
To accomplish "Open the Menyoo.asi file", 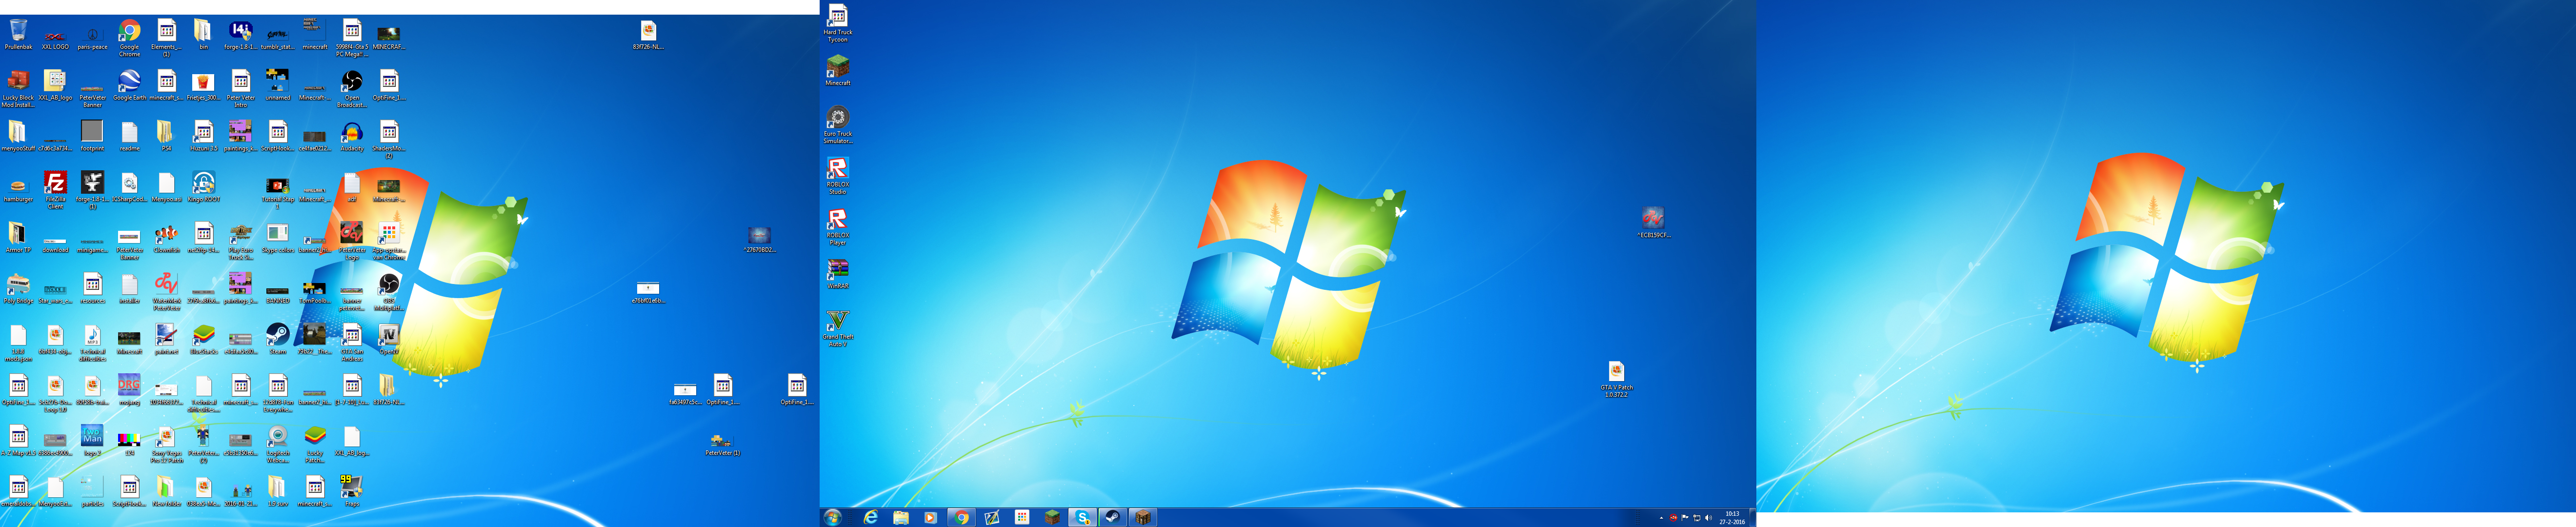I will (x=166, y=187).
